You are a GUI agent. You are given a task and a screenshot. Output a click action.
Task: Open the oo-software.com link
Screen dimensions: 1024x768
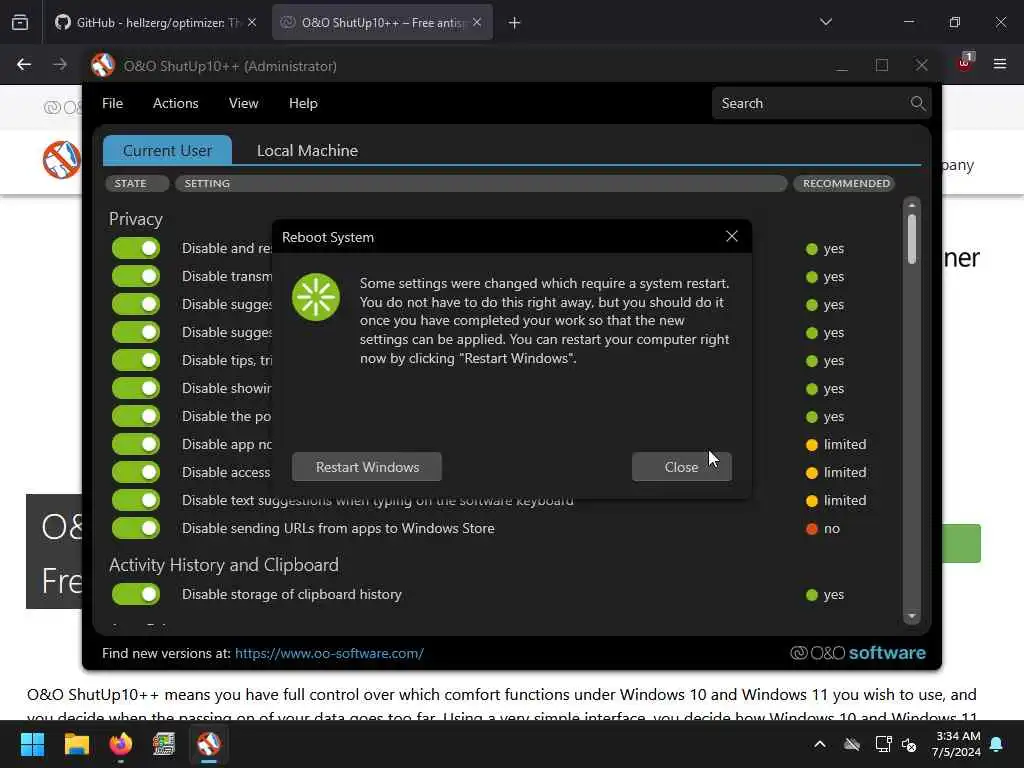[x=329, y=653]
